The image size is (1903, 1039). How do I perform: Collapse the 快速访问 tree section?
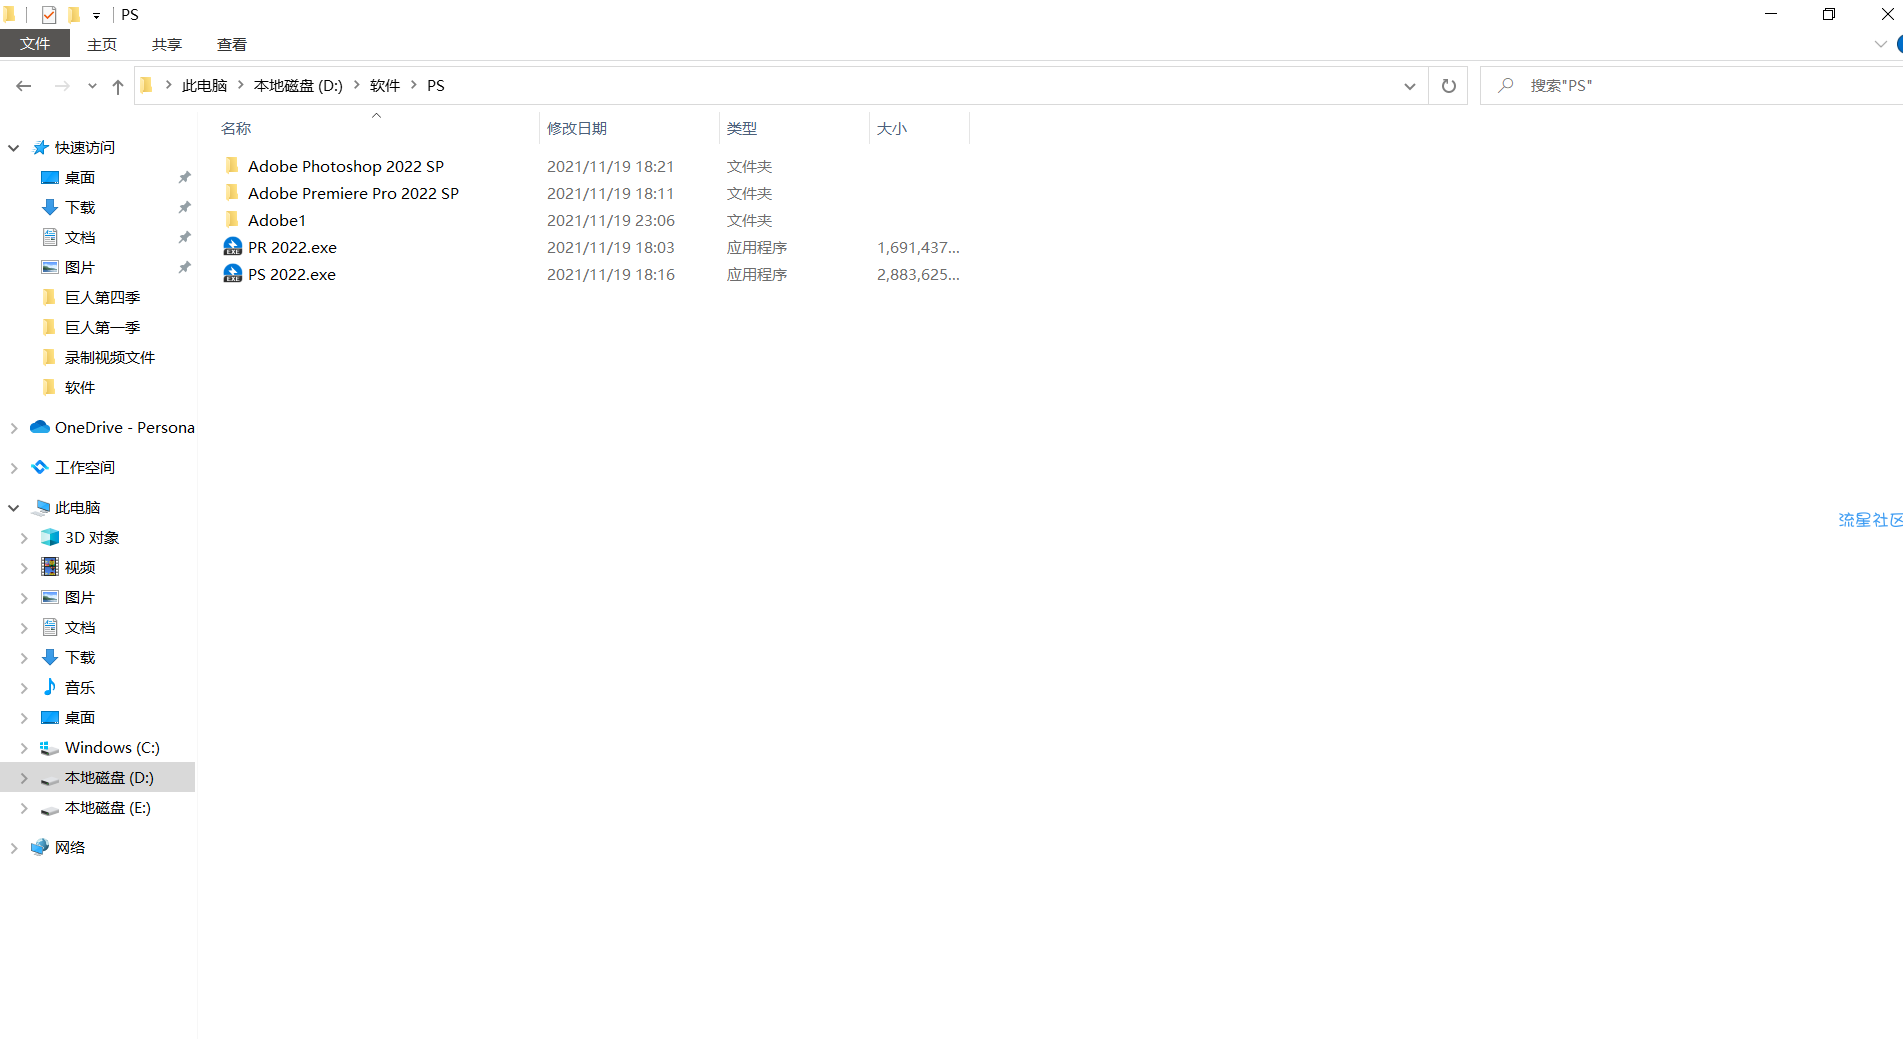tap(14, 148)
